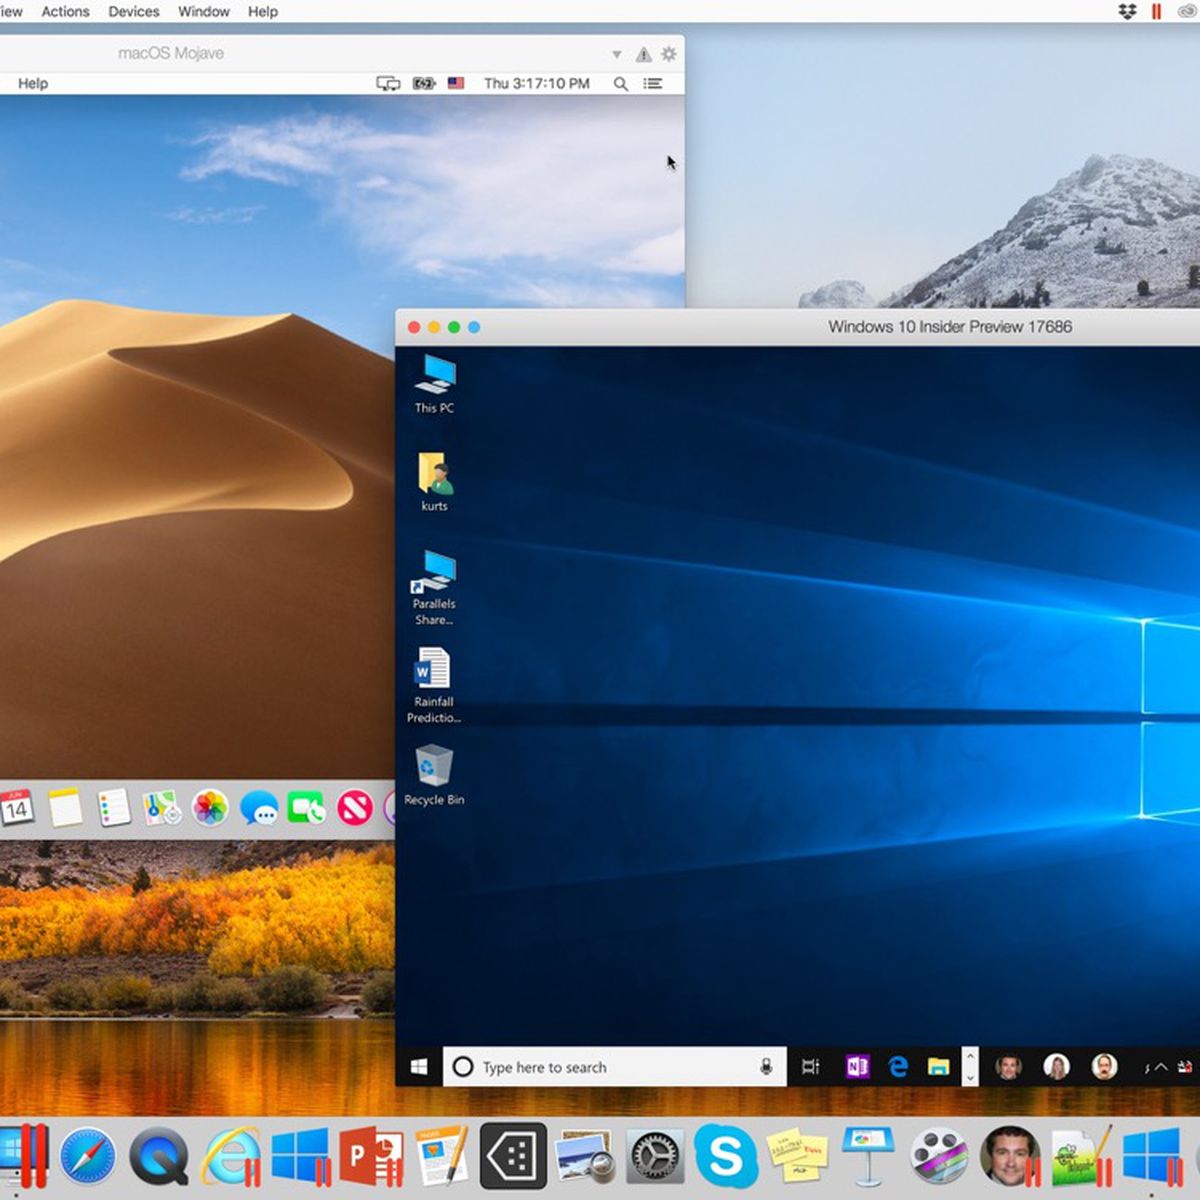Click the Dropbox icon in the menu bar

coord(1127,12)
